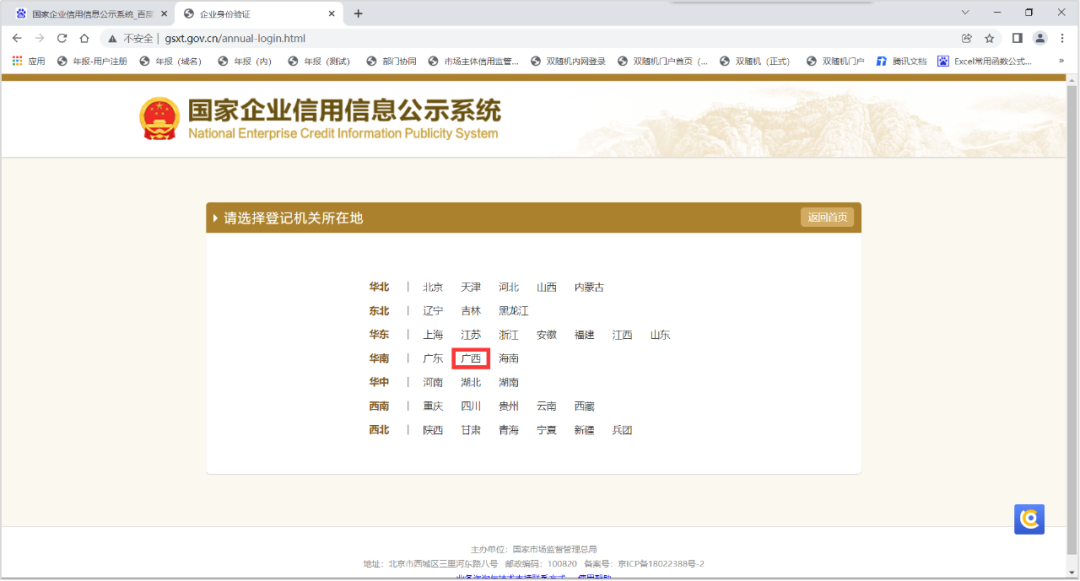Close the 国家企业信用信息公示系统 tab

(x=164, y=14)
